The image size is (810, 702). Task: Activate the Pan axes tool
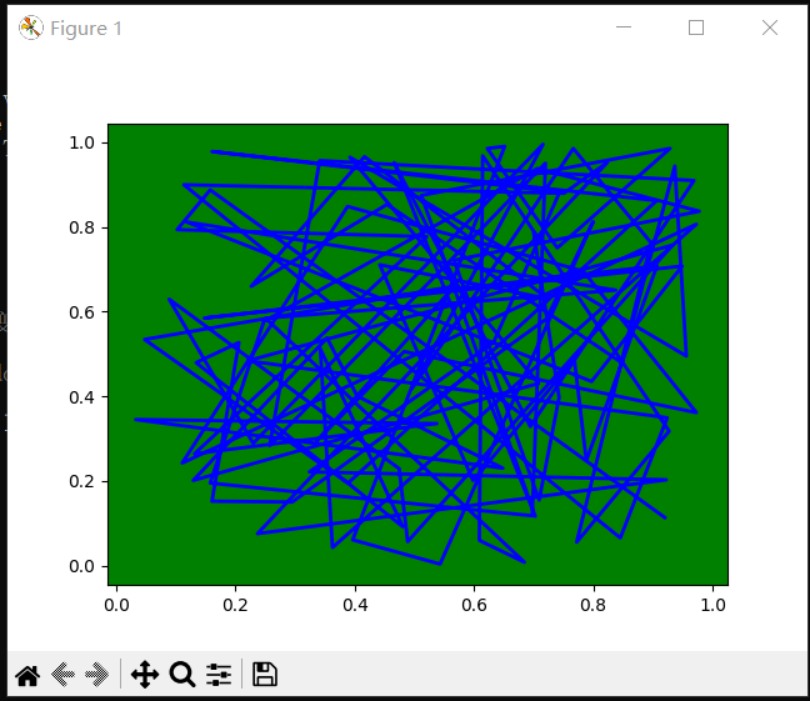[145, 675]
